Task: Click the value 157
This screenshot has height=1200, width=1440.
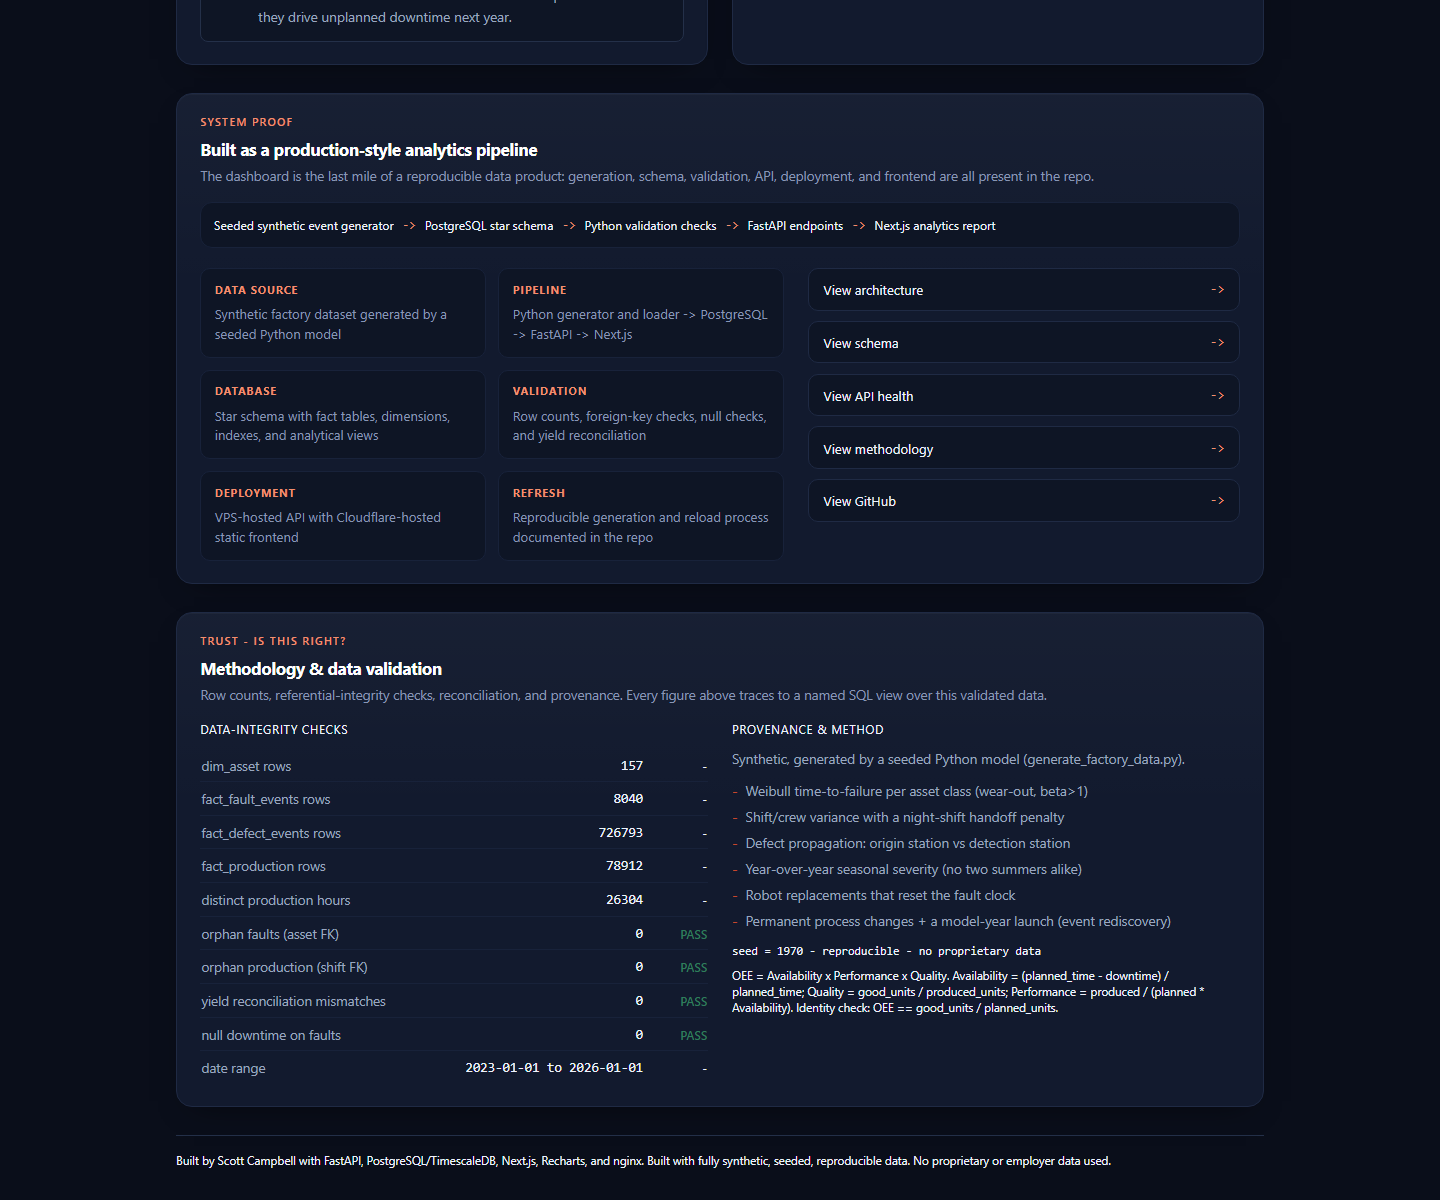Action: click(x=632, y=766)
